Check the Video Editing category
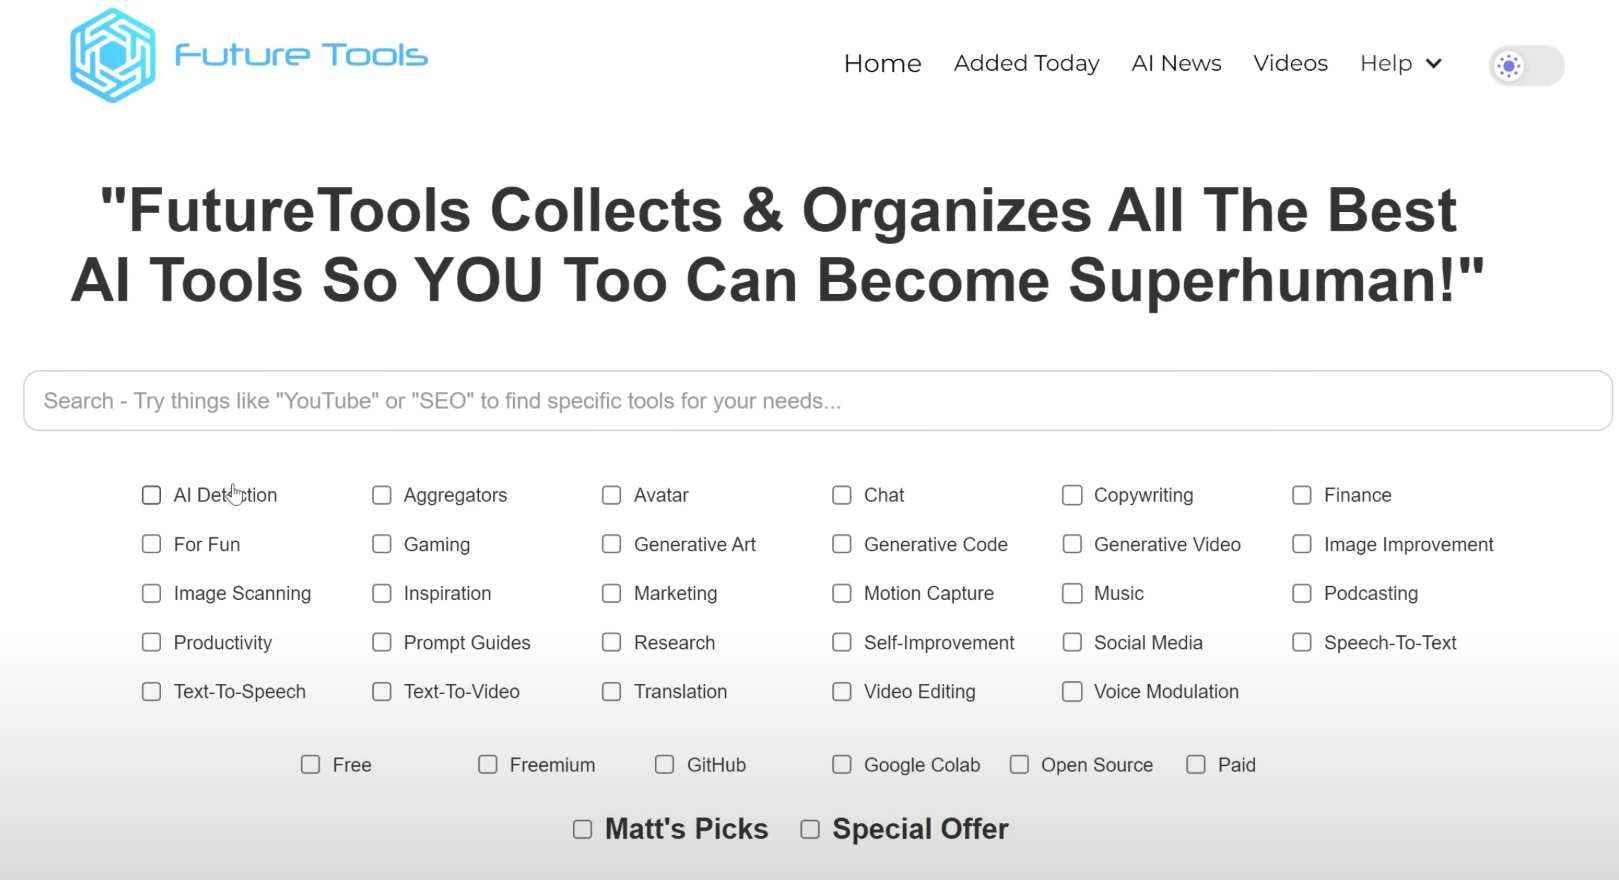1619x880 pixels. pos(842,692)
